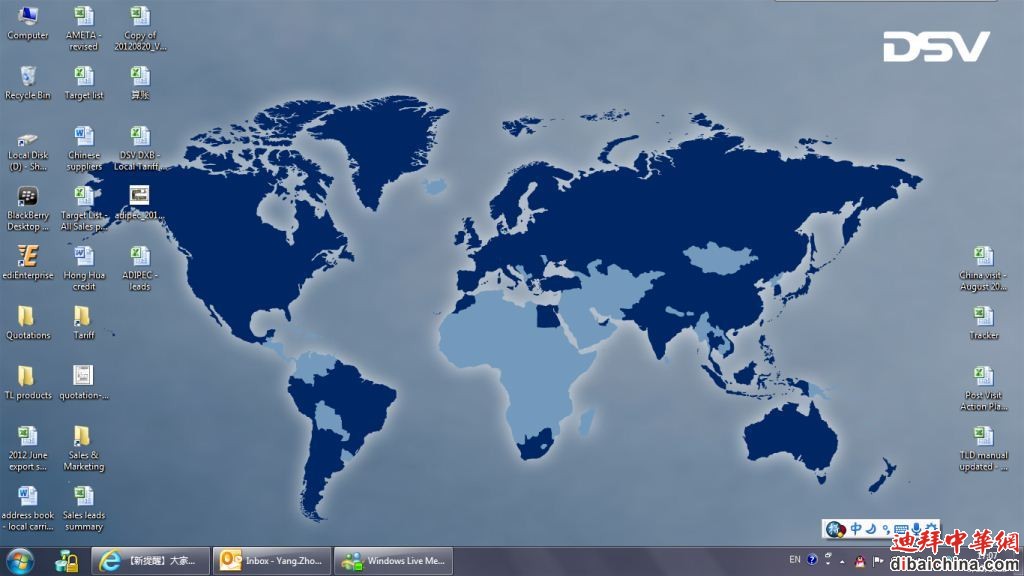Select the Tracker spreadsheet icon
1024x576 pixels.
click(x=983, y=323)
